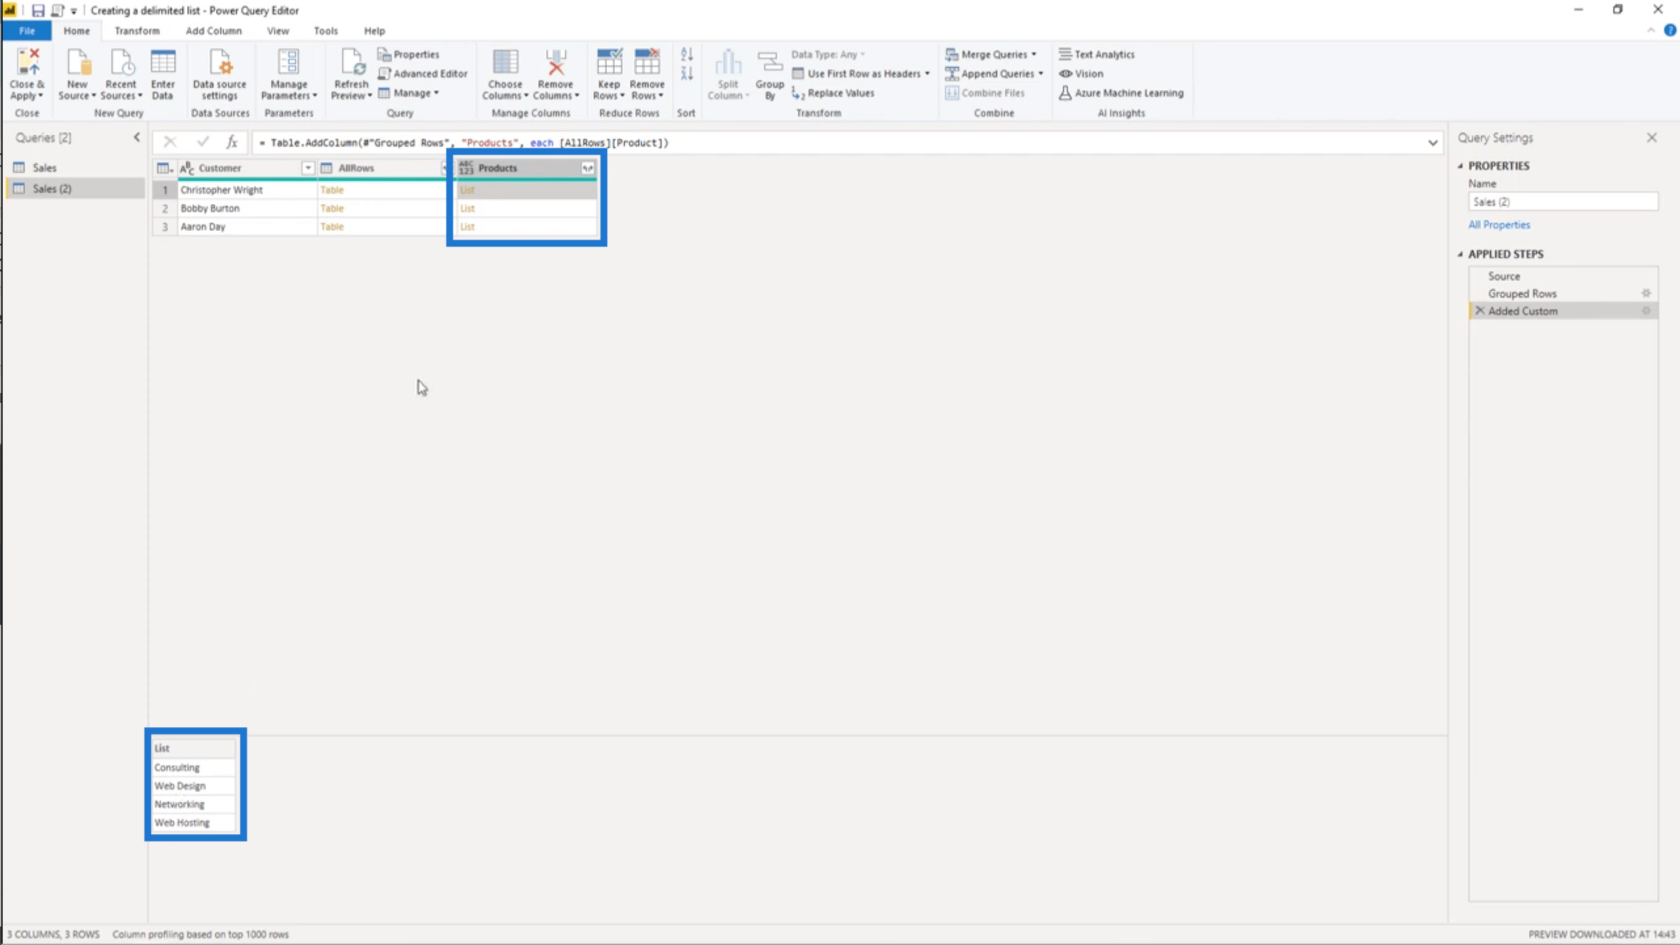Click Replace Values
The width and height of the screenshot is (1680, 945).
click(833, 93)
